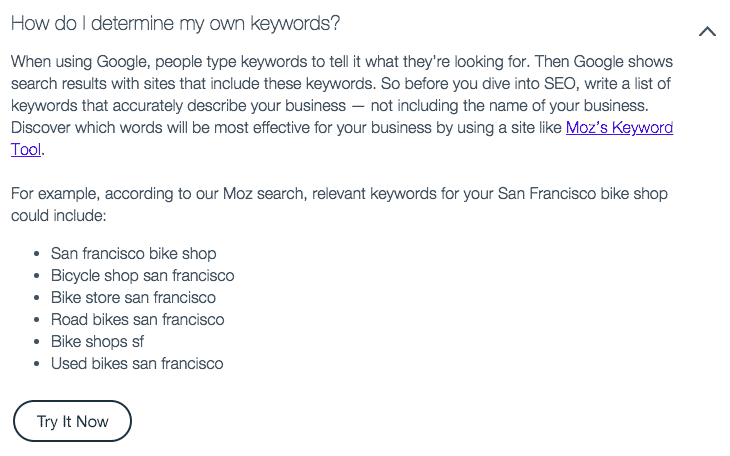Viewport: 730px width, 456px height.
Task: Click the paragraph starting "When using Google"
Action: [342, 106]
